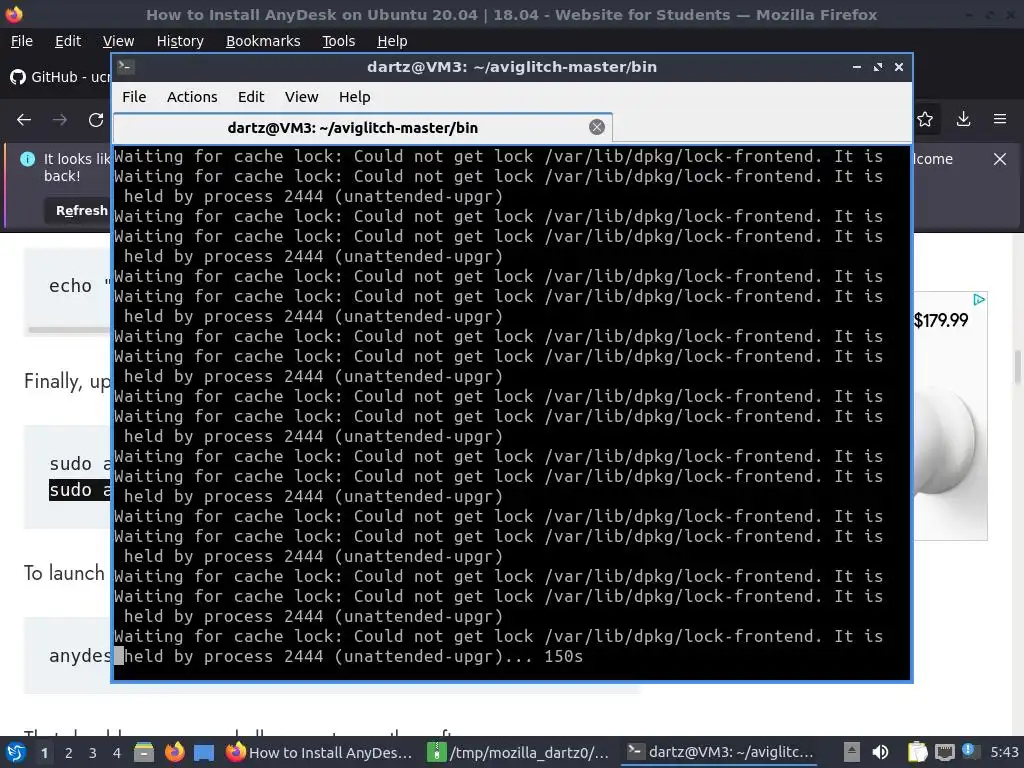Go back one page in Firefox

coord(24,120)
